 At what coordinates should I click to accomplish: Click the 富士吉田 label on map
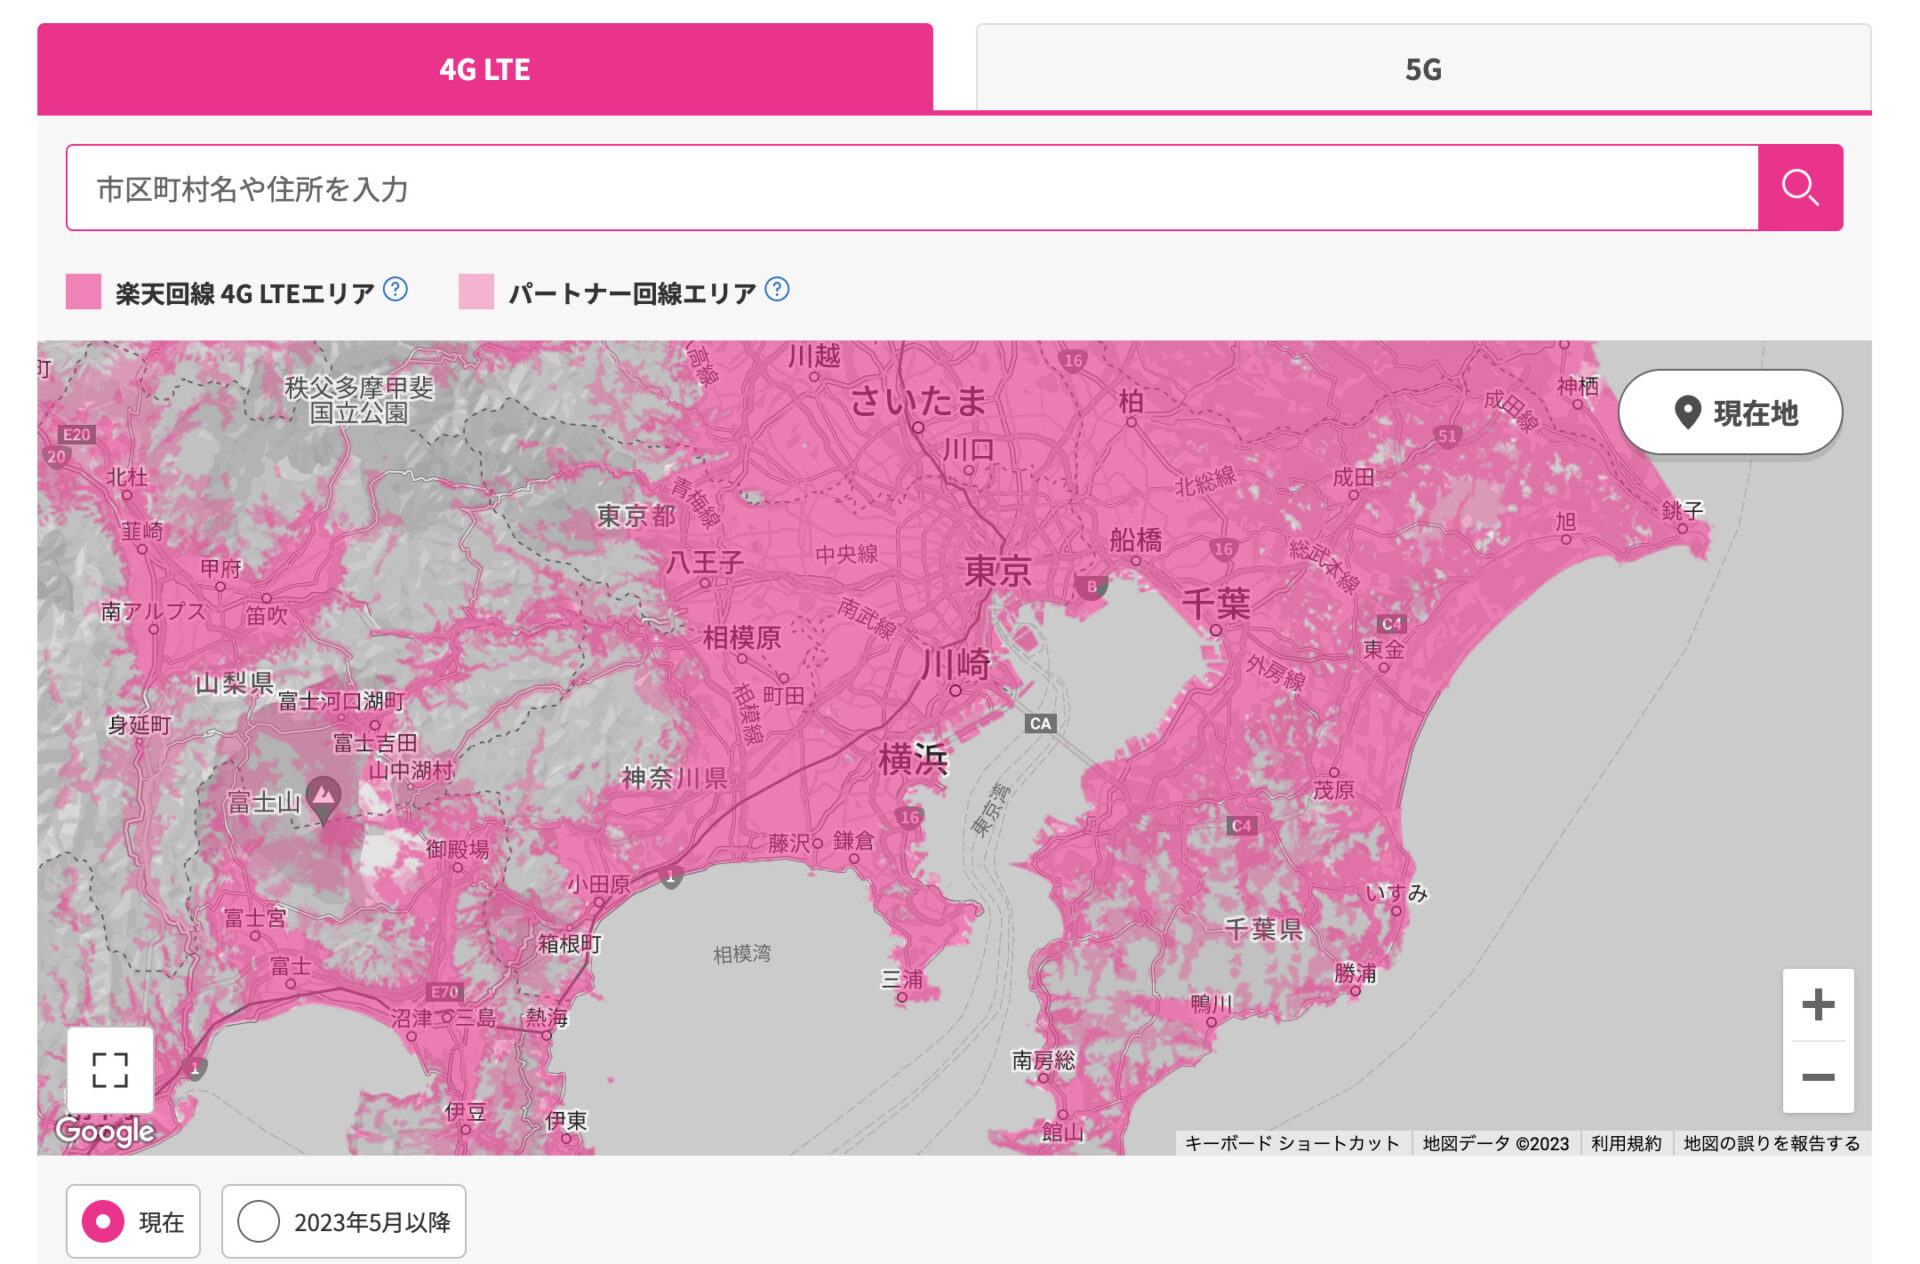[x=375, y=743]
